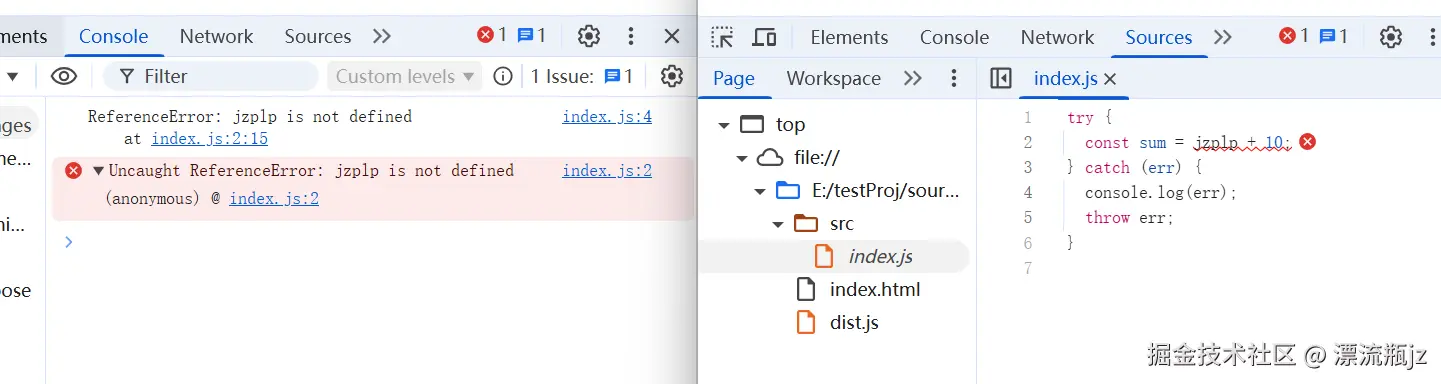Open Network tab in right DevTools
1441x384 pixels.
[x=1057, y=37]
